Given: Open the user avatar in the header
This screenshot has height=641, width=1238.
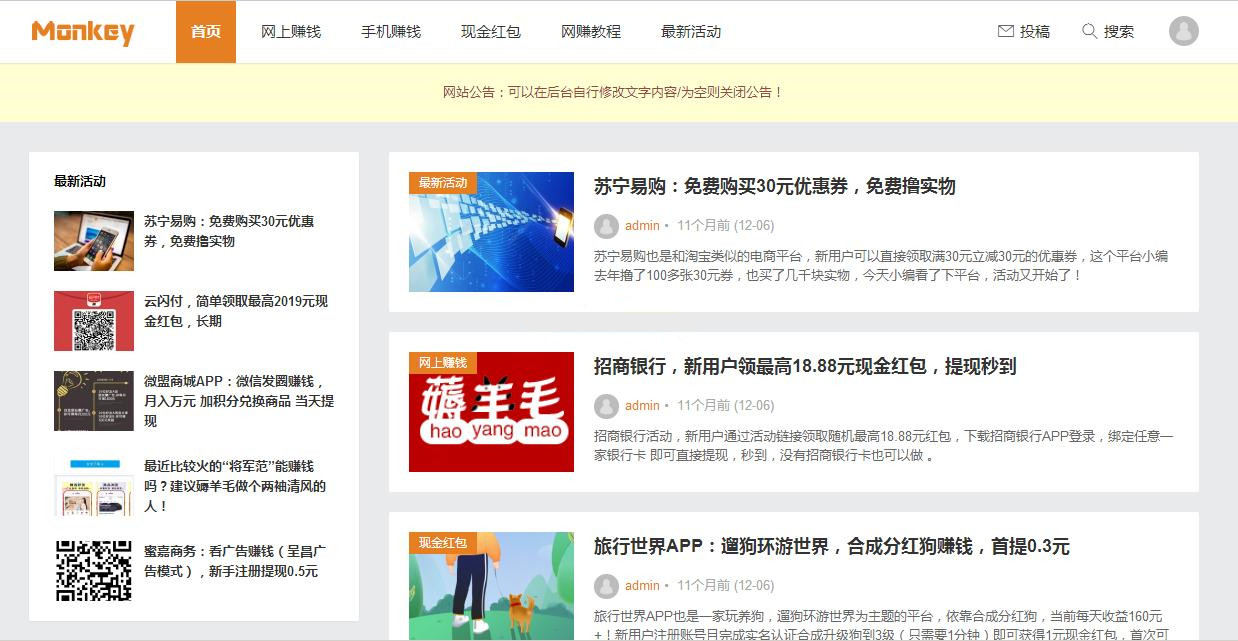Looking at the screenshot, I should pyautogui.click(x=1184, y=31).
